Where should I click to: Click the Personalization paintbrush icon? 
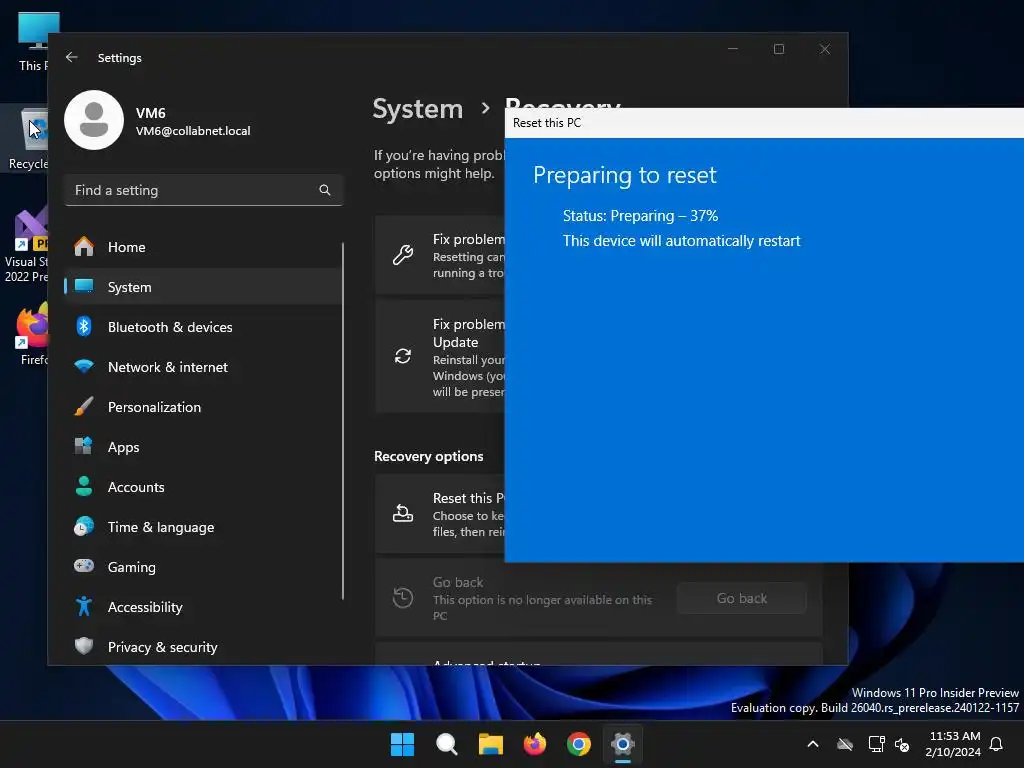pos(84,406)
